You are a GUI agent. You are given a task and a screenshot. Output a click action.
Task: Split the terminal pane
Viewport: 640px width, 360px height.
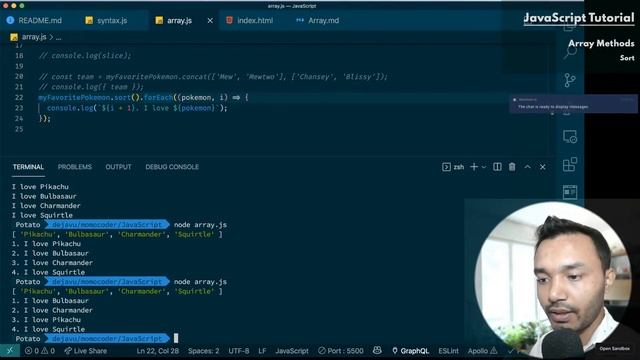coord(497,167)
